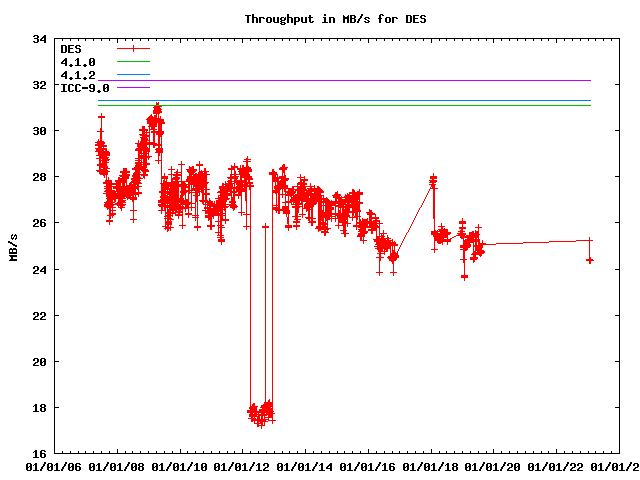Click the data peak near 01/01/18
640x480 pixels.
point(433,181)
